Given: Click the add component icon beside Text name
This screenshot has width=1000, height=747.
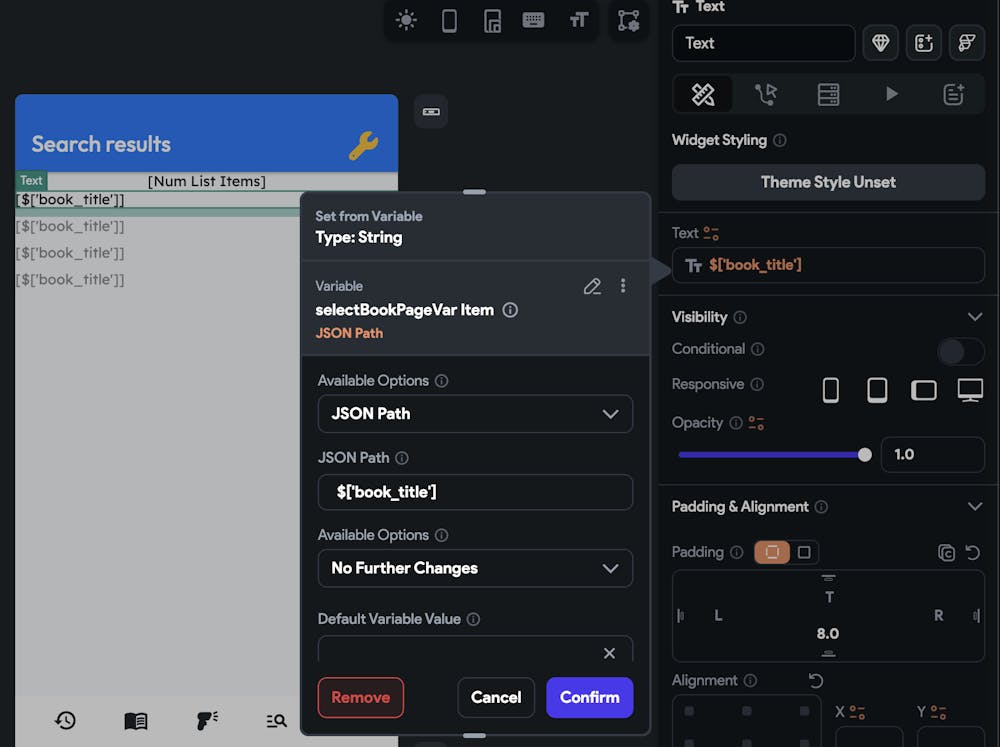Looking at the screenshot, I should (923, 43).
